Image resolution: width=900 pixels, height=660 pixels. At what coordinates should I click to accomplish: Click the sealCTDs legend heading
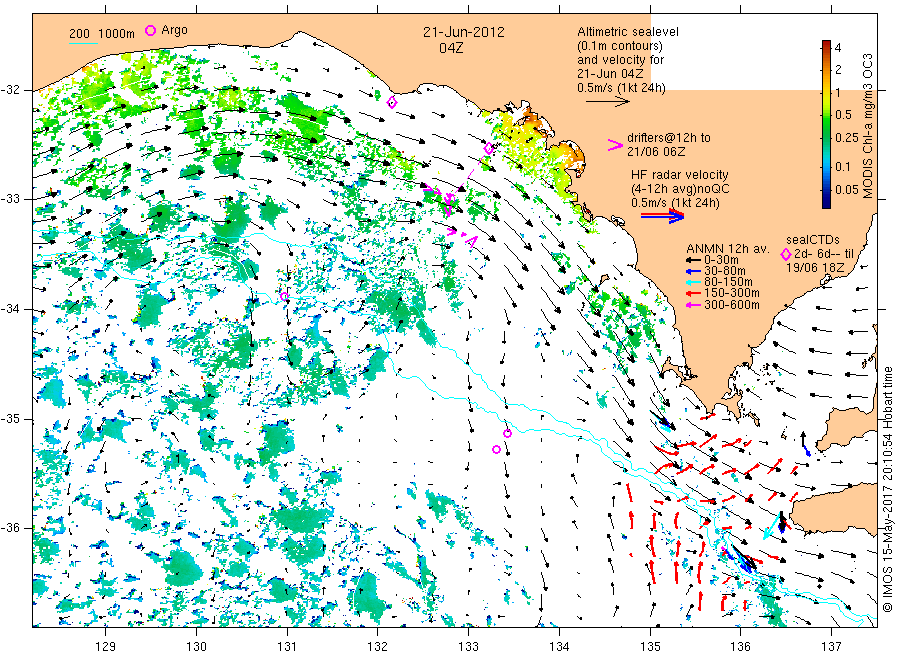(x=813, y=240)
